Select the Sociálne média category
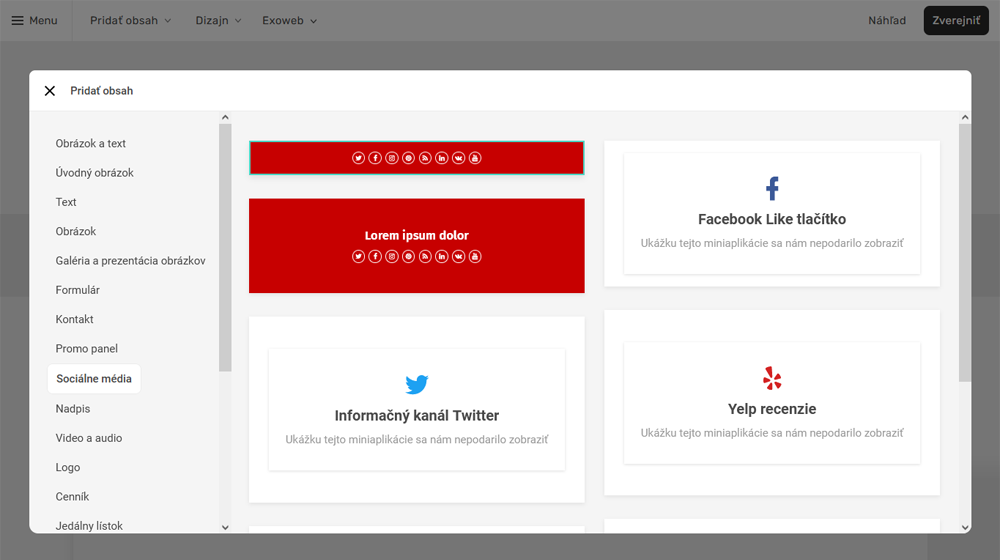The image size is (1000, 560). point(94,379)
